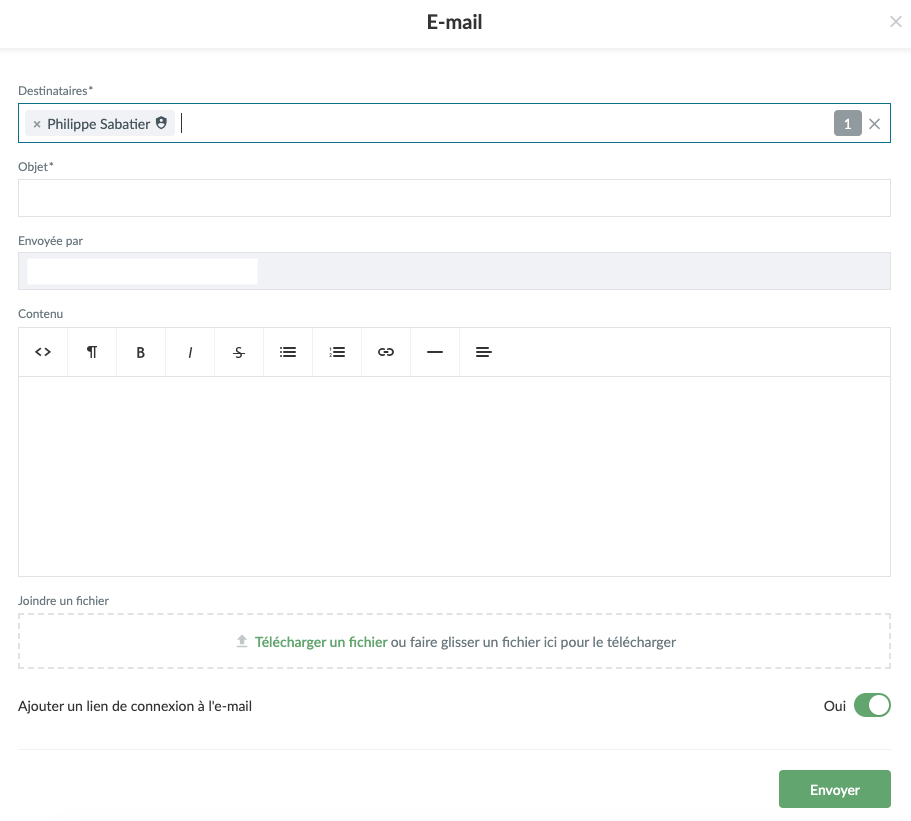Toggle italic text formatting

coord(190,352)
